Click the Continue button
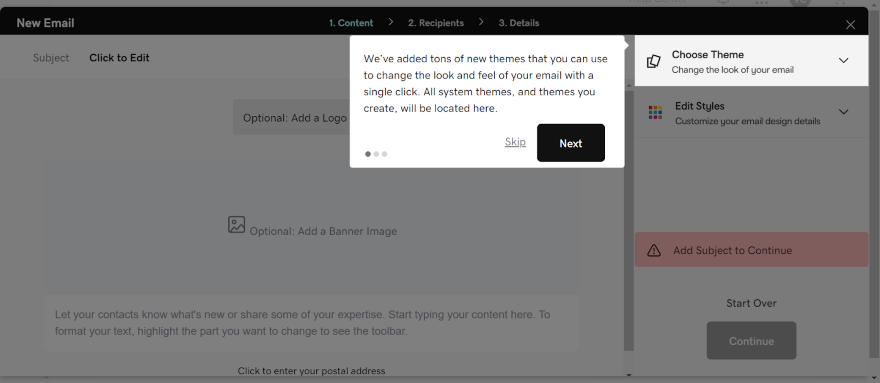The height and width of the screenshot is (383, 880). 751,341
